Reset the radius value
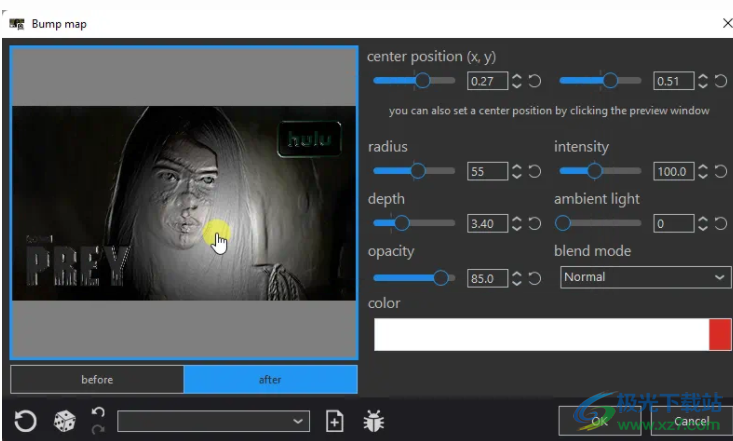This screenshot has width=733, height=441. coord(535,171)
